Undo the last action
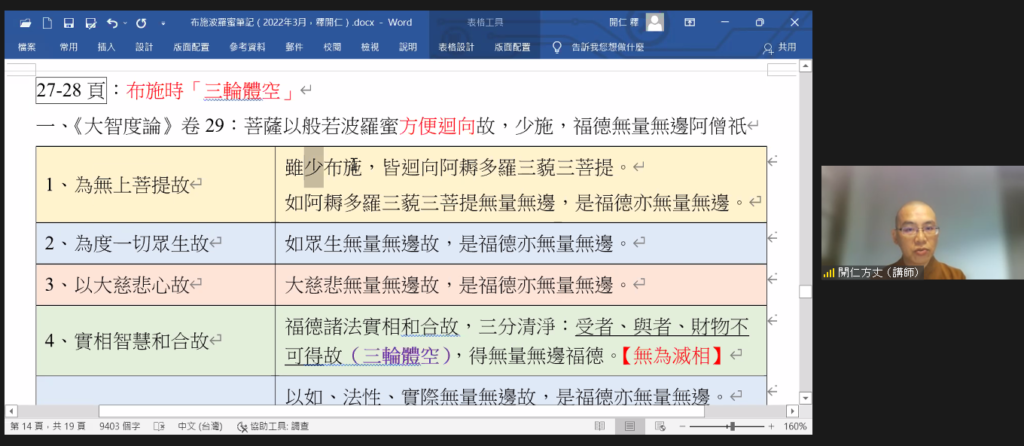 pyautogui.click(x=111, y=22)
